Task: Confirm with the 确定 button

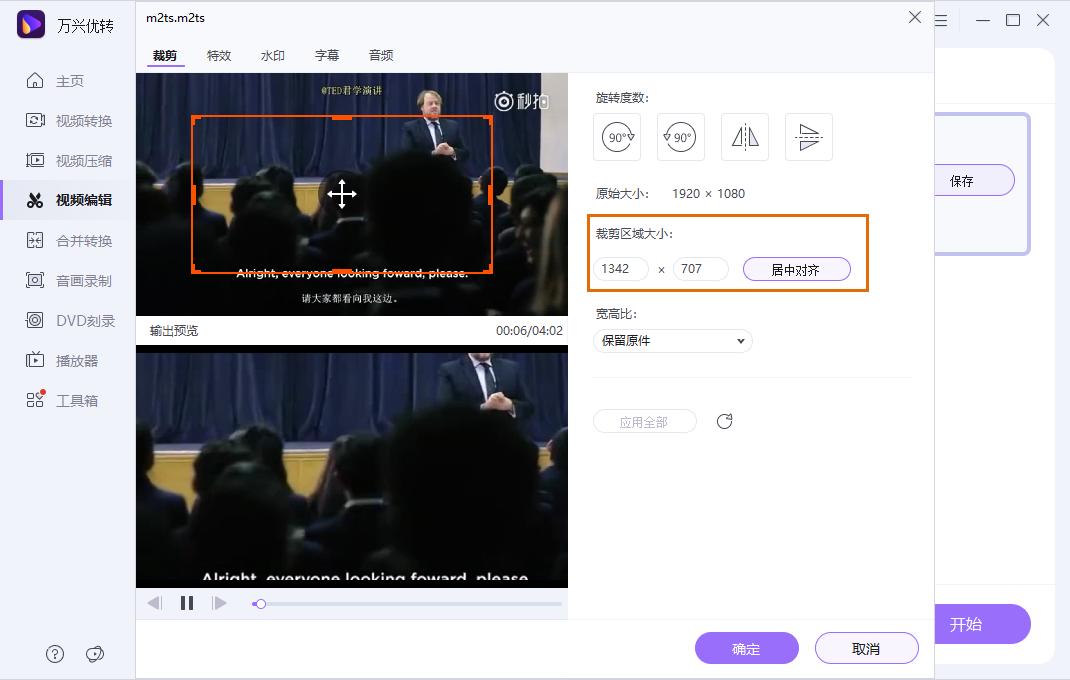Action: click(747, 648)
